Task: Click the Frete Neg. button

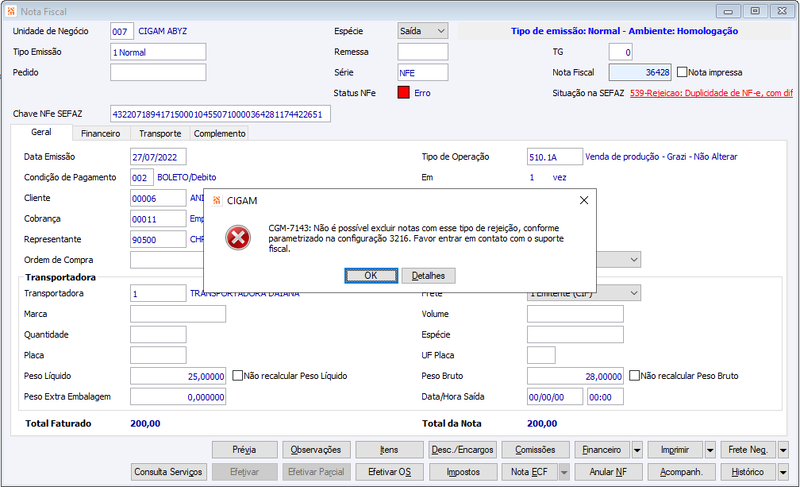Action: 748,450
